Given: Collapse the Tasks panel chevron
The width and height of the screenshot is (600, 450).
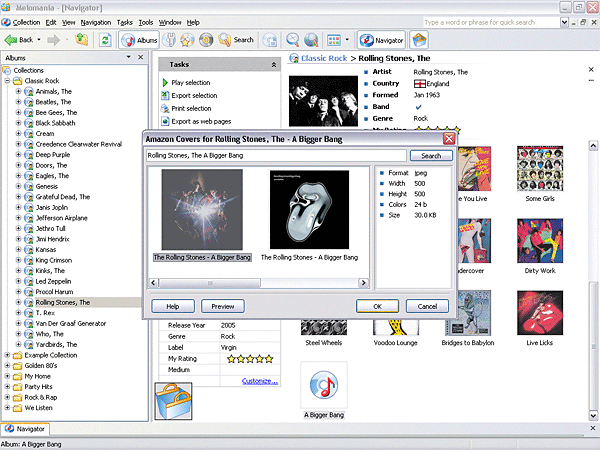Looking at the screenshot, I should click(x=274, y=63).
